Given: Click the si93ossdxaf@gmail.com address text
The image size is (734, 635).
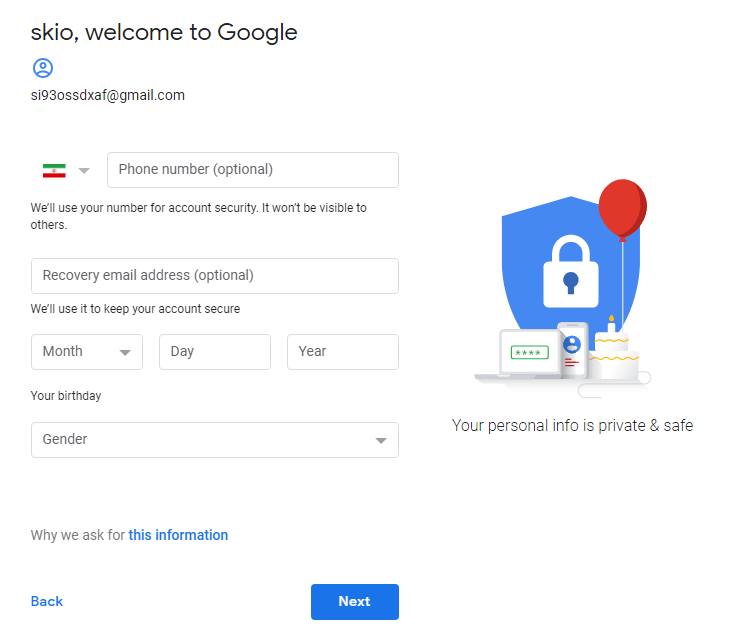Looking at the screenshot, I should [108, 96].
